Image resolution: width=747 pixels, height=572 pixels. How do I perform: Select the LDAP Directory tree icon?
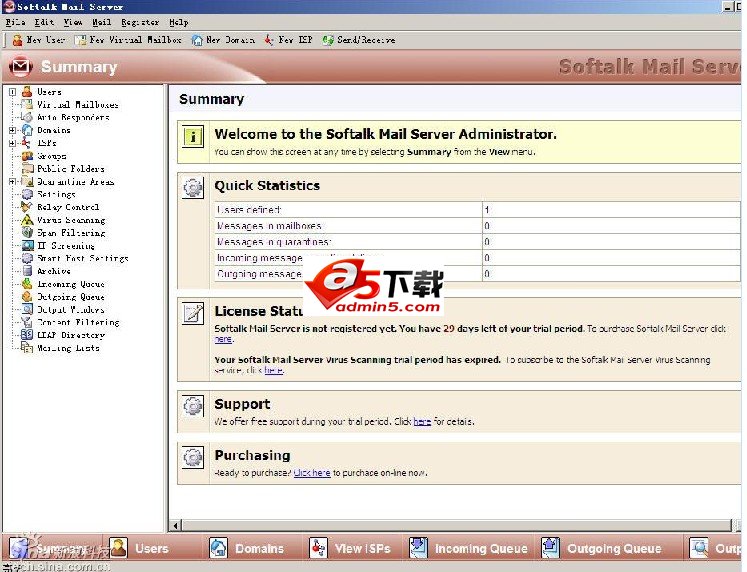click(27, 335)
